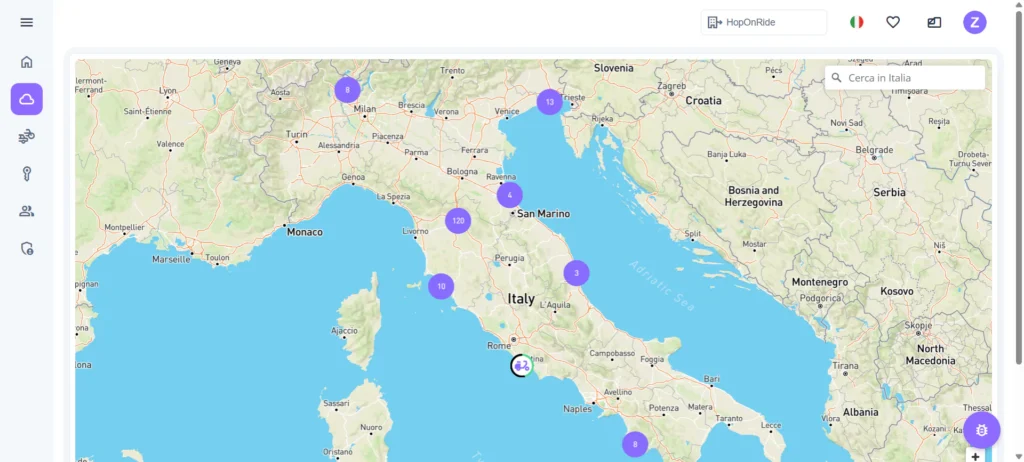
Task: Open the HopOnRide company selector
Action: tap(763, 22)
